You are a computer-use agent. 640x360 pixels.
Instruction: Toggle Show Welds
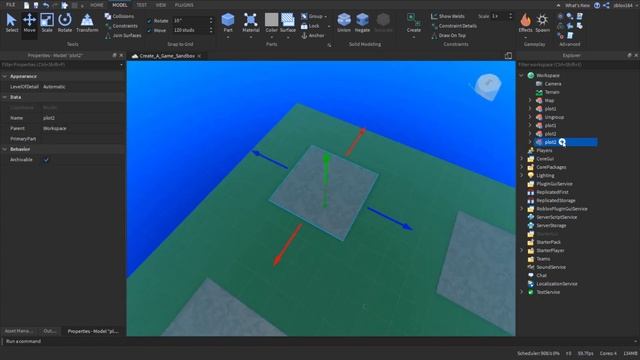coord(448,16)
